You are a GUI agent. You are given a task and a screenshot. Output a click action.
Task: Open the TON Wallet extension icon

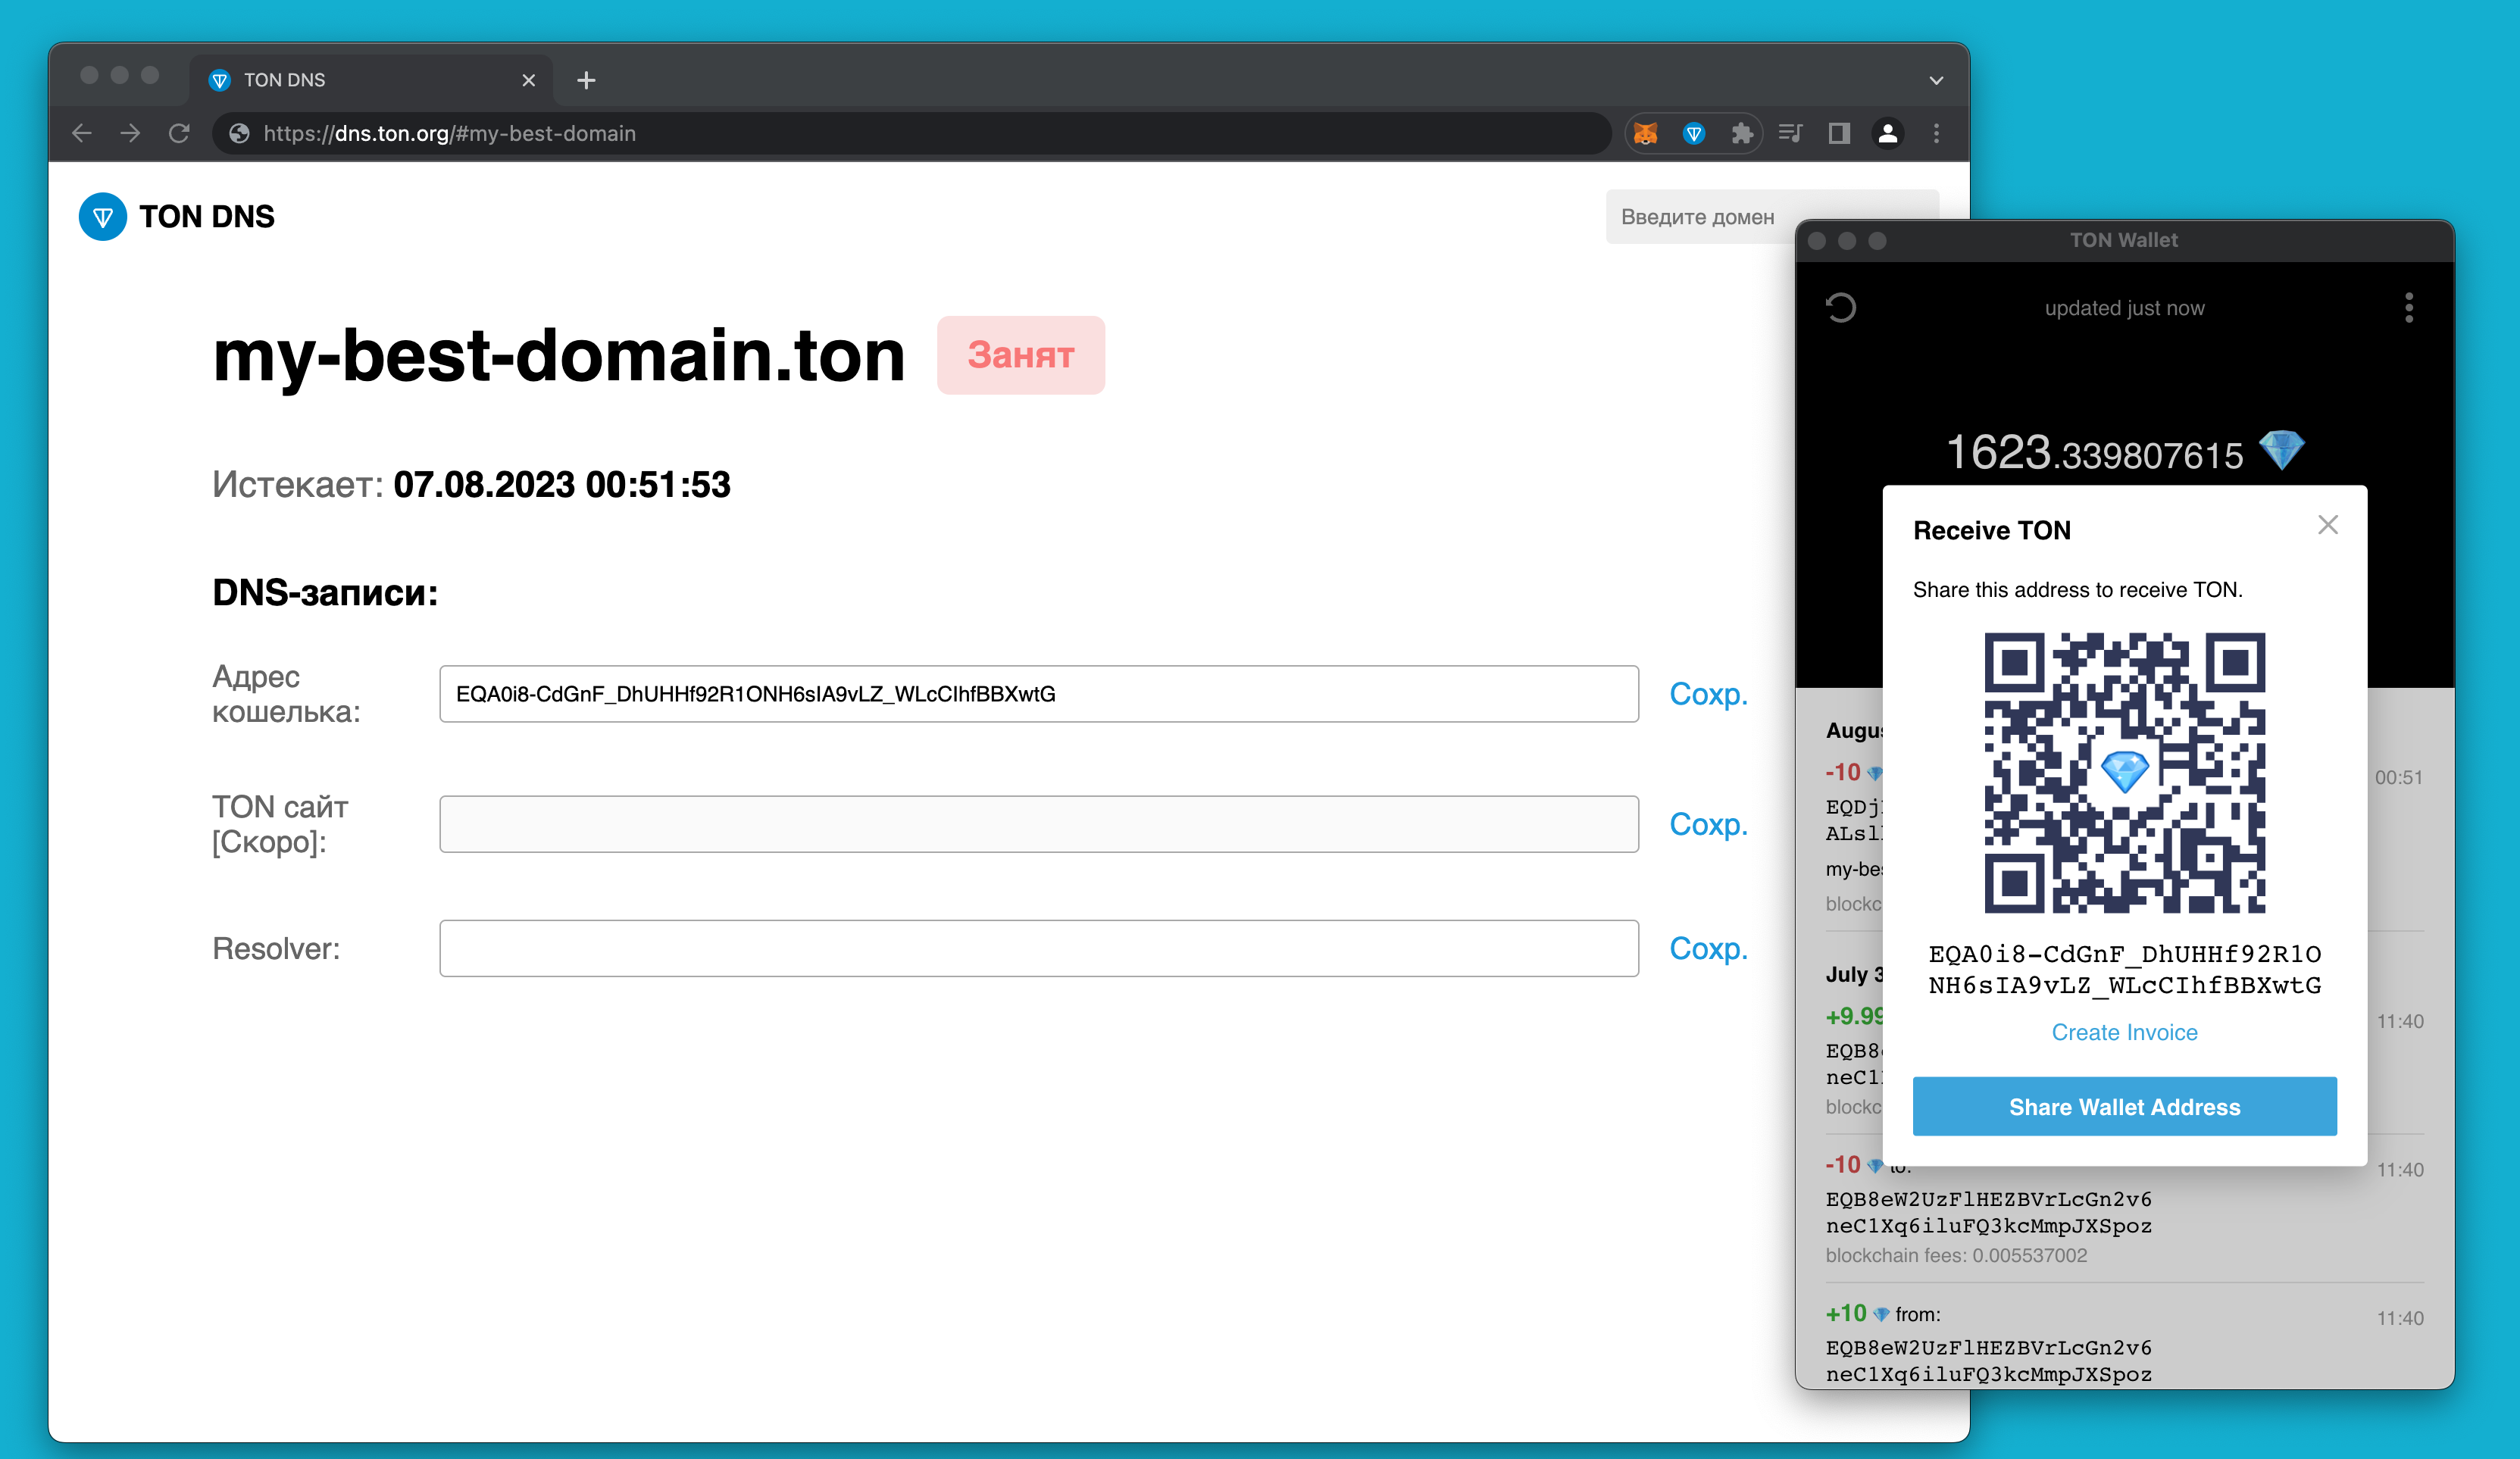pyautogui.click(x=1693, y=133)
